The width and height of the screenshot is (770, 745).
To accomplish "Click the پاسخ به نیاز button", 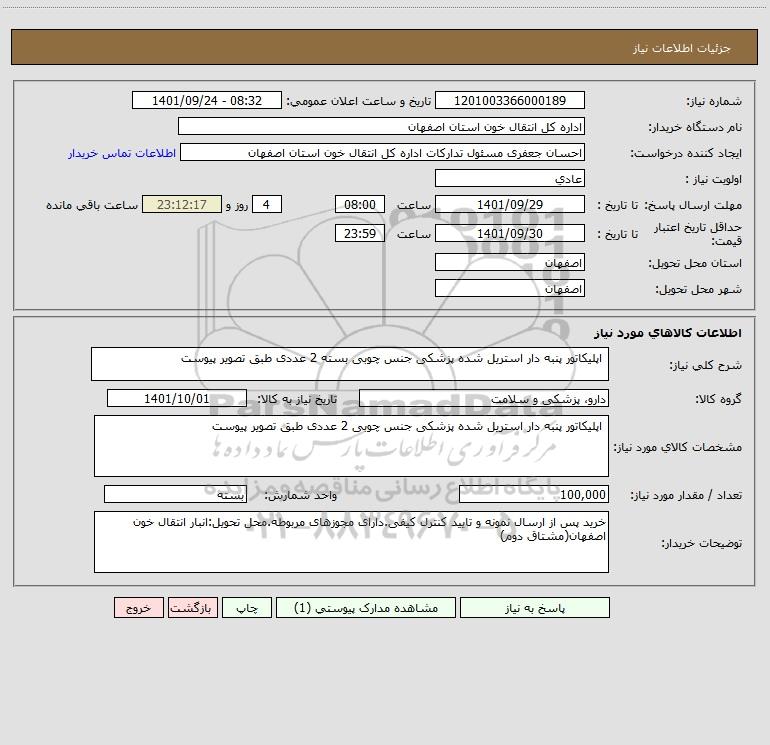I will 535,608.
